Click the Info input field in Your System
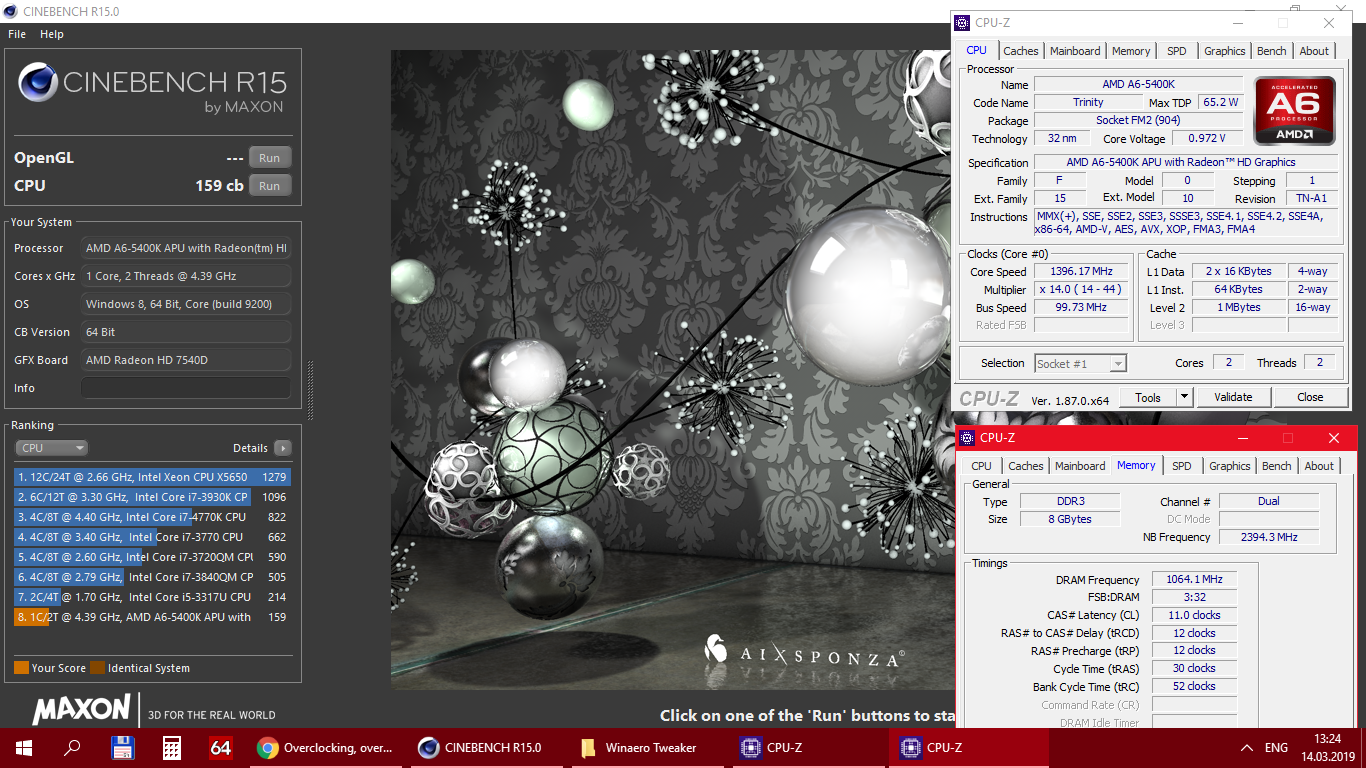Image resolution: width=1366 pixels, height=768 pixels. [x=186, y=388]
